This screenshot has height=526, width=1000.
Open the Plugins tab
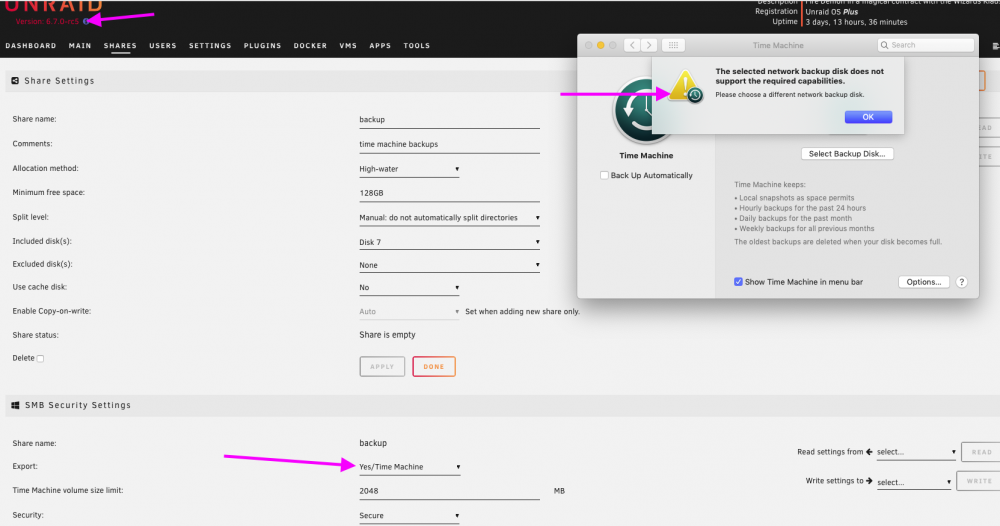[x=262, y=46]
